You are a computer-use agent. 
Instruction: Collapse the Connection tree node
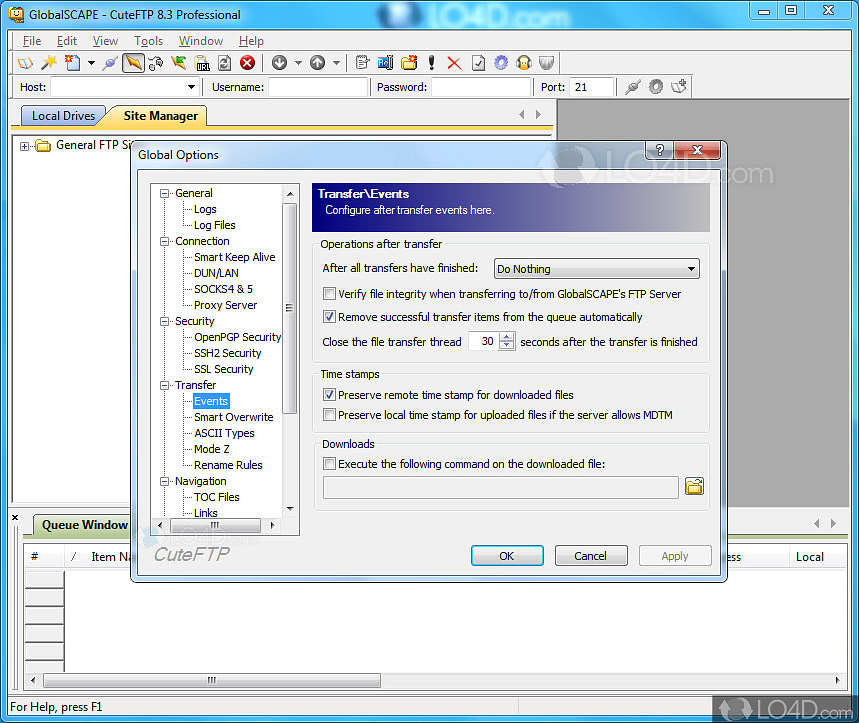tap(164, 242)
